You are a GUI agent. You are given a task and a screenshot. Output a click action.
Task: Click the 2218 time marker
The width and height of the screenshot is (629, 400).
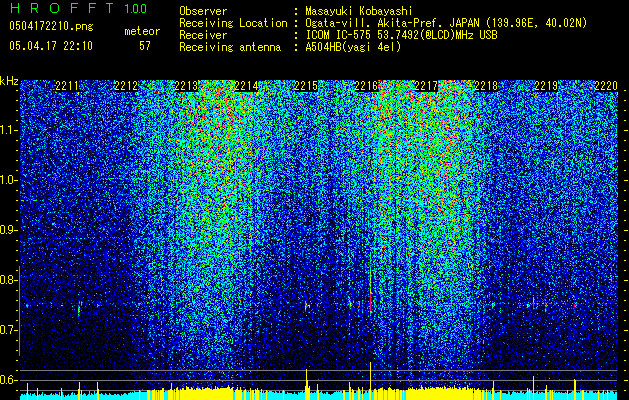[x=486, y=86]
